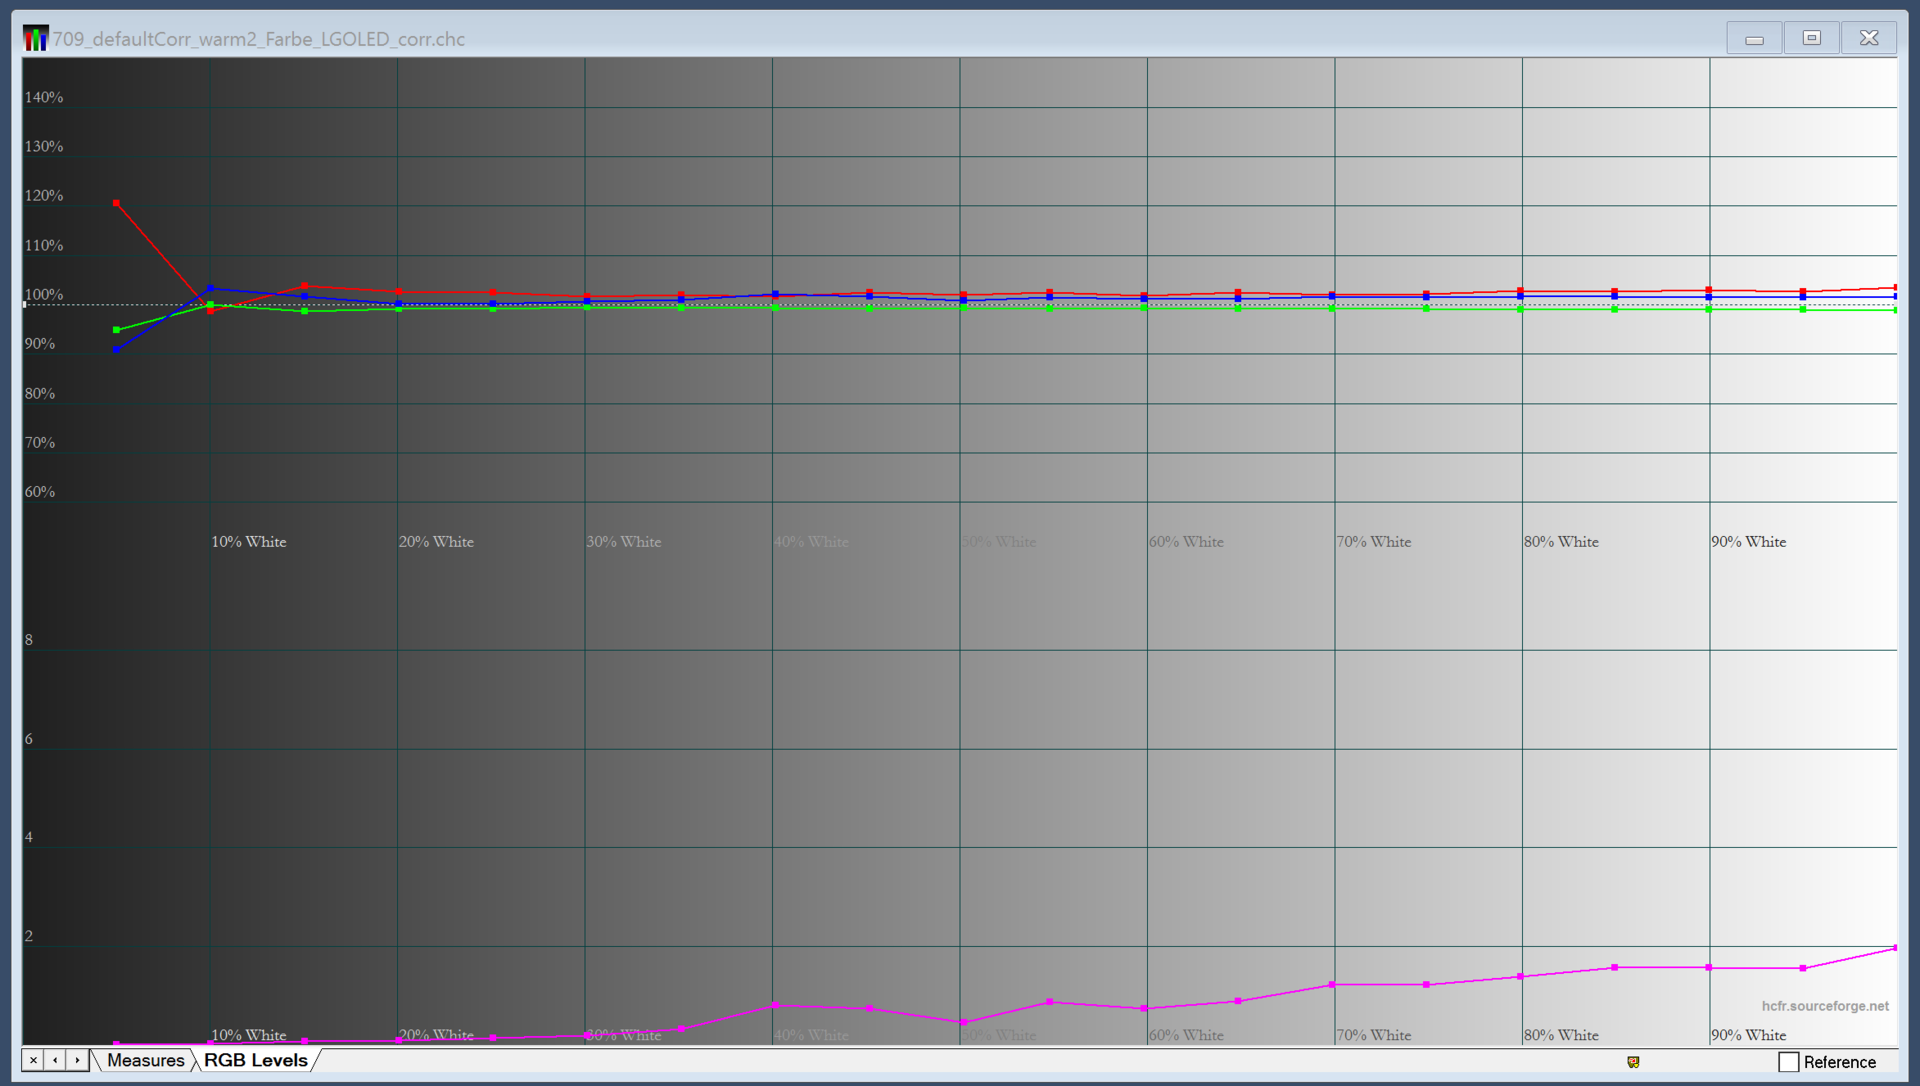
Task: Click the upper 90% White axis label
Action: 1748,542
